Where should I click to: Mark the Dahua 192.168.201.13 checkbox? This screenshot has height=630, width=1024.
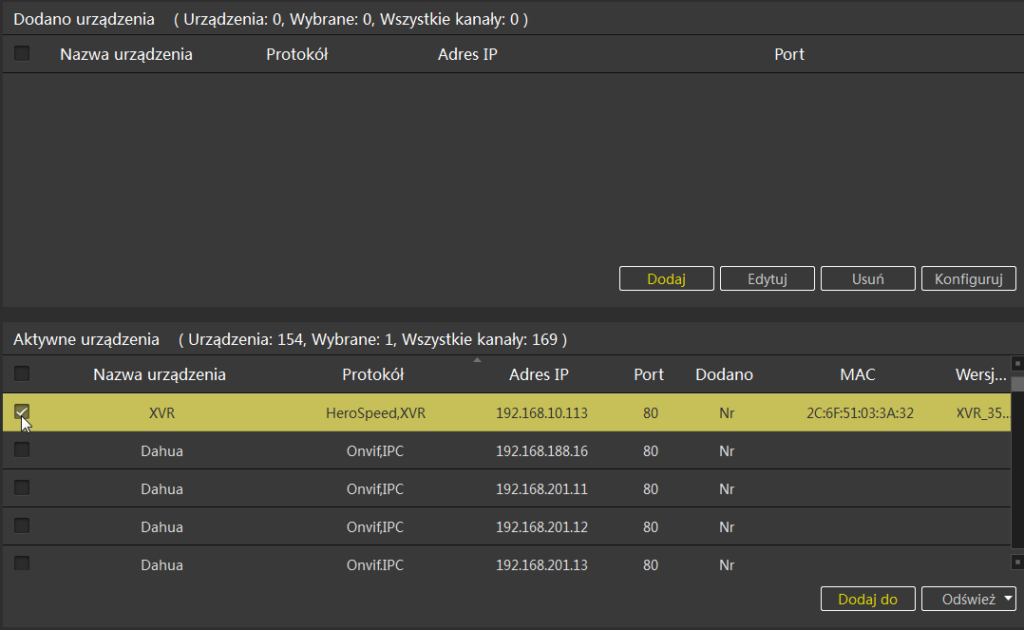click(22, 563)
